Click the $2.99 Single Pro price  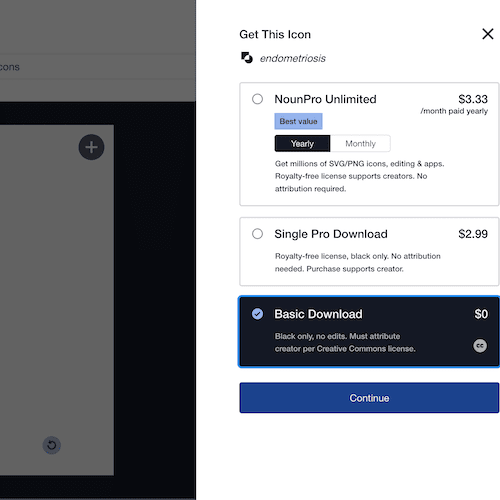point(473,234)
